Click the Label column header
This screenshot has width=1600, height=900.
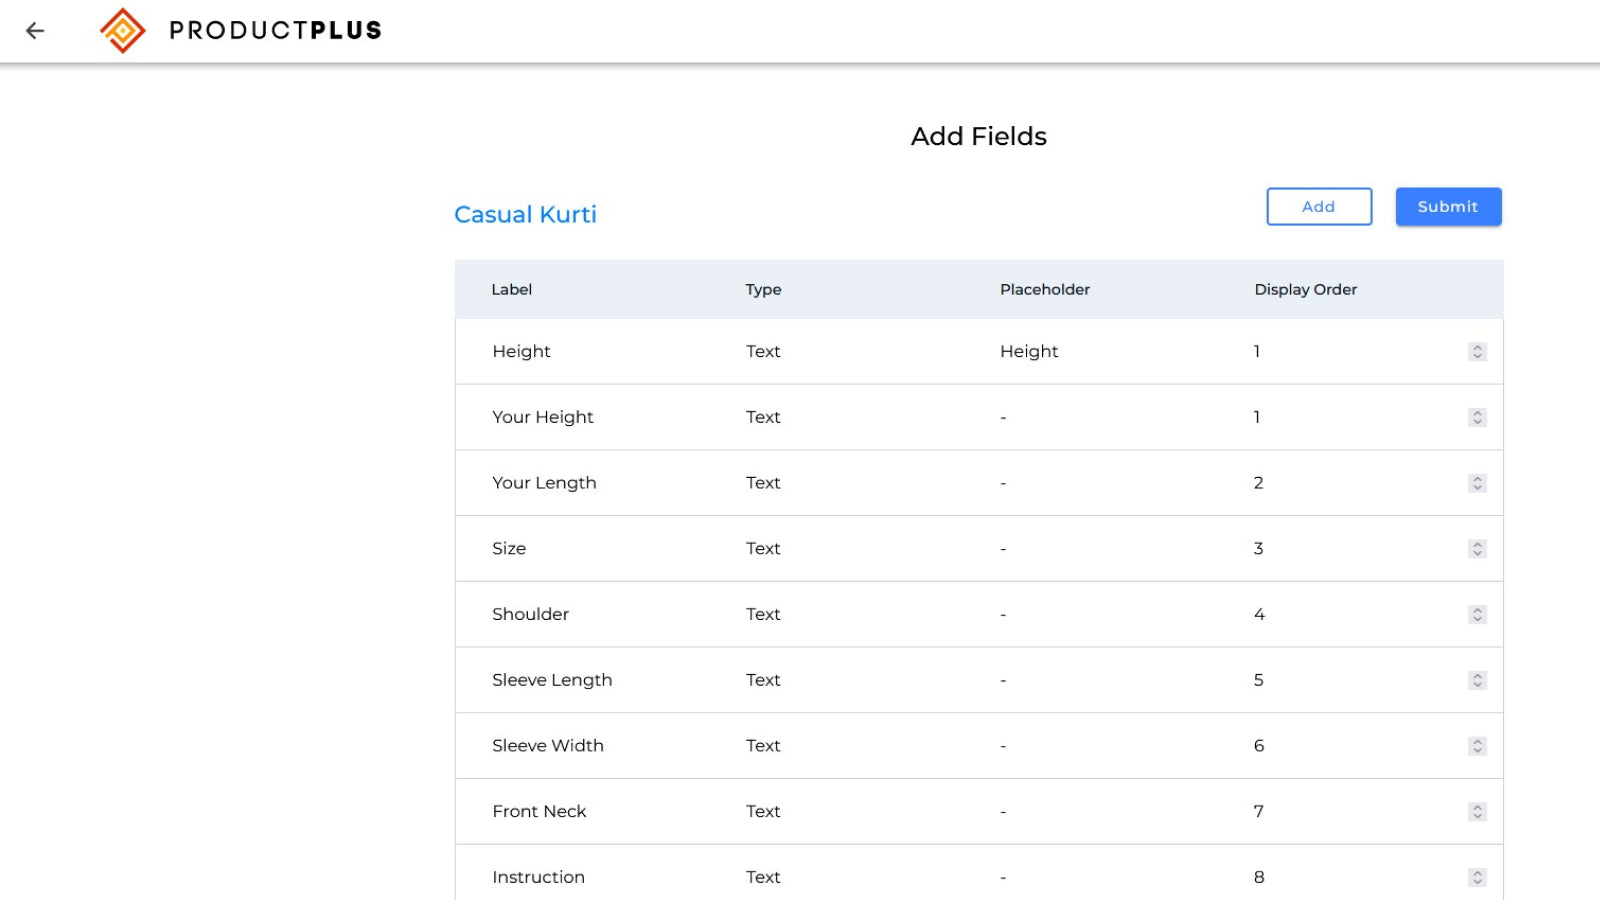point(511,289)
